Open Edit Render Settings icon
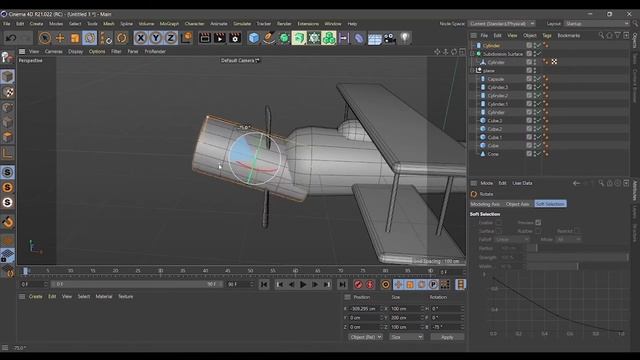This screenshot has width=640, height=360. click(235, 38)
